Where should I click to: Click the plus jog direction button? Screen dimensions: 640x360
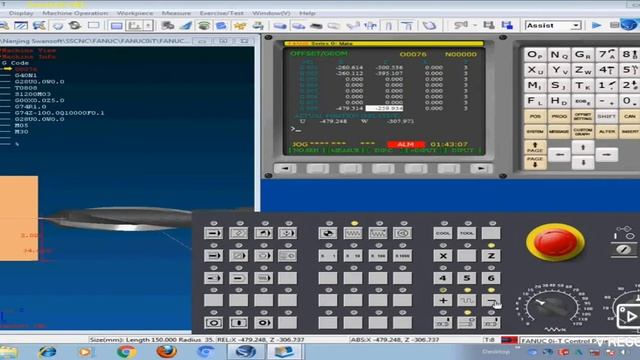point(442,300)
